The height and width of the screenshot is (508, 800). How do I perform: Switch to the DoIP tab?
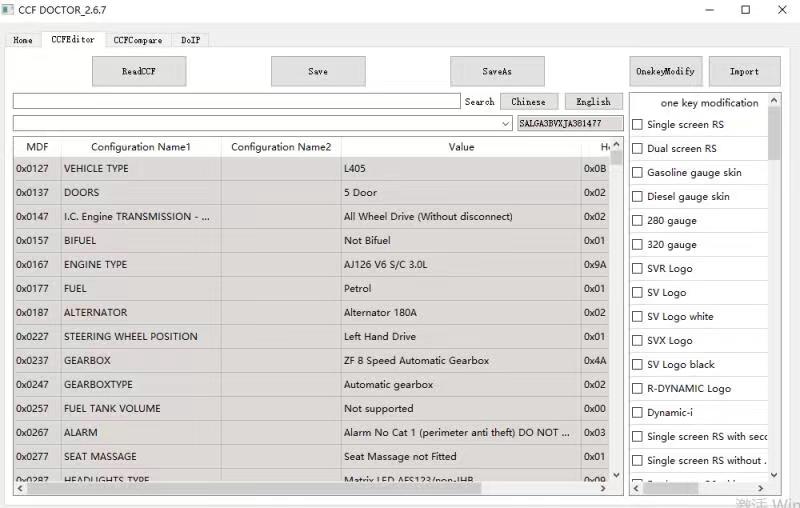(190, 40)
